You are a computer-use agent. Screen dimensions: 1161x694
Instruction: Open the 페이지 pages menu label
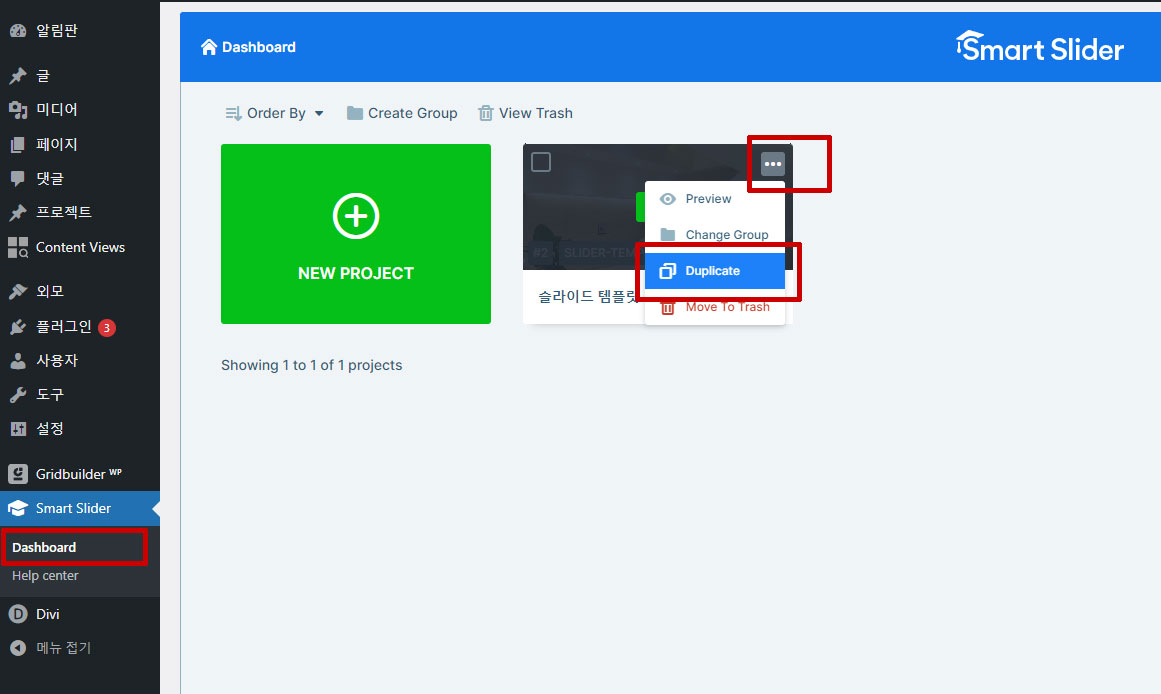pos(57,144)
